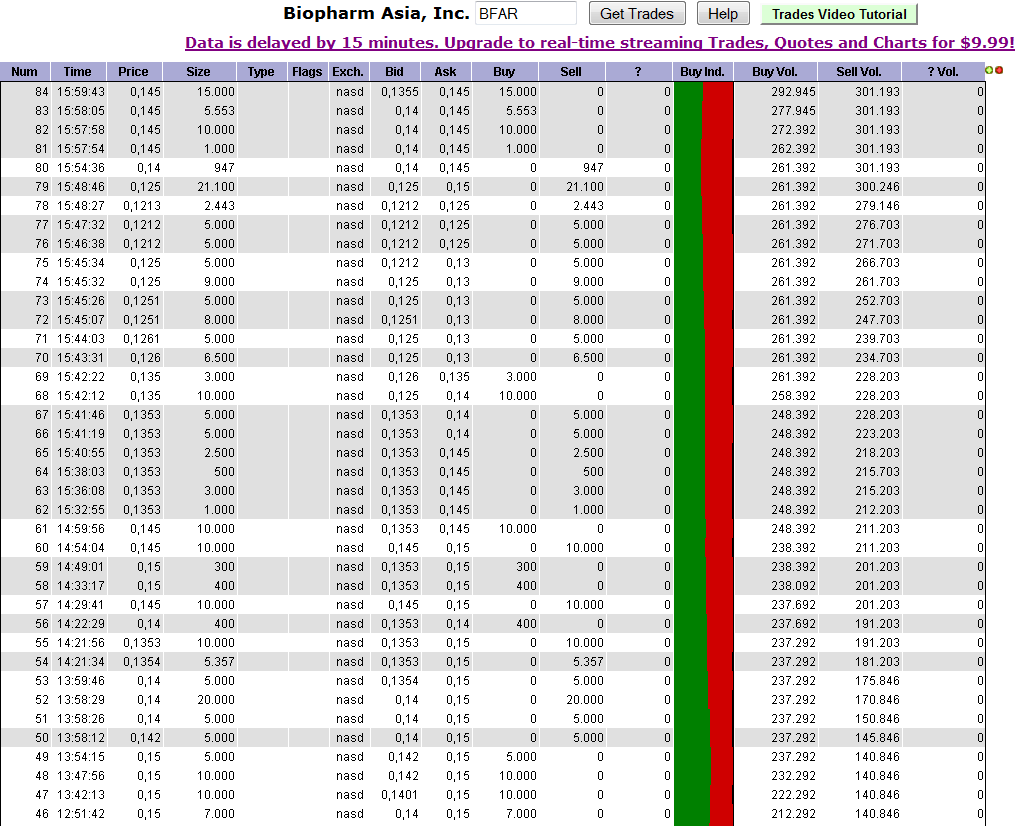1016x826 pixels.
Task: Open the Help button
Action: point(723,13)
